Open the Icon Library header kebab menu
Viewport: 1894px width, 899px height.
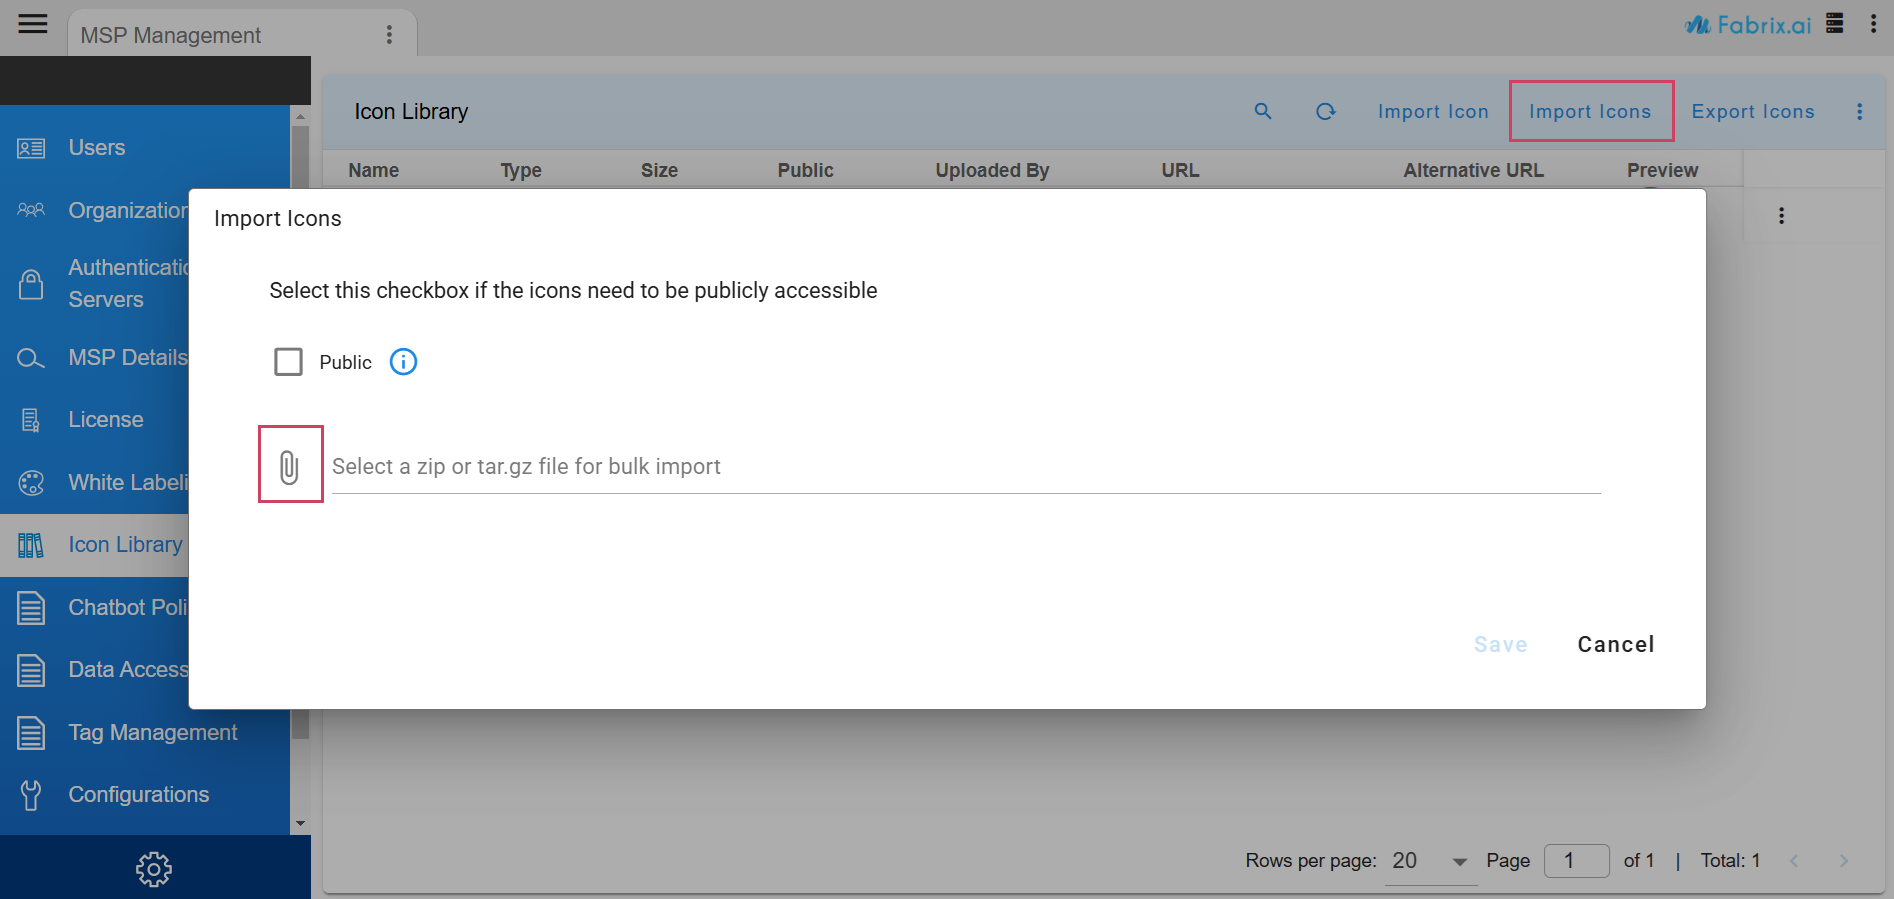coord(1859,111)
